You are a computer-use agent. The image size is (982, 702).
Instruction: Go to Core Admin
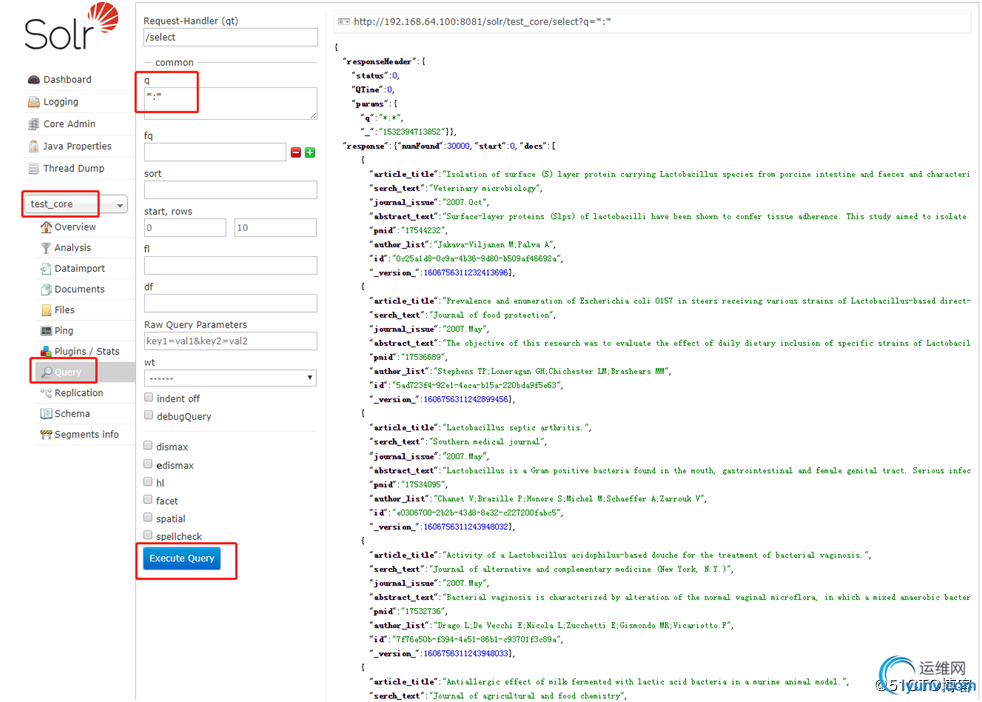pos(70,124)
